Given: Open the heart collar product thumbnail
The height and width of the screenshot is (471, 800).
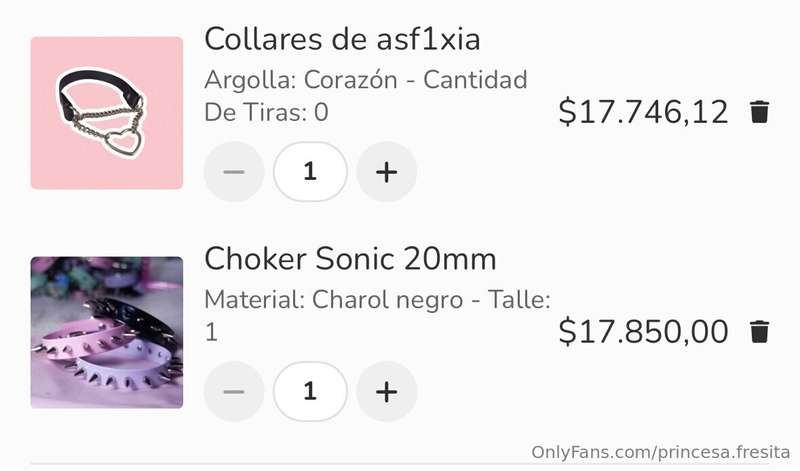Looking at the screenshot, I should coord(107,113).
